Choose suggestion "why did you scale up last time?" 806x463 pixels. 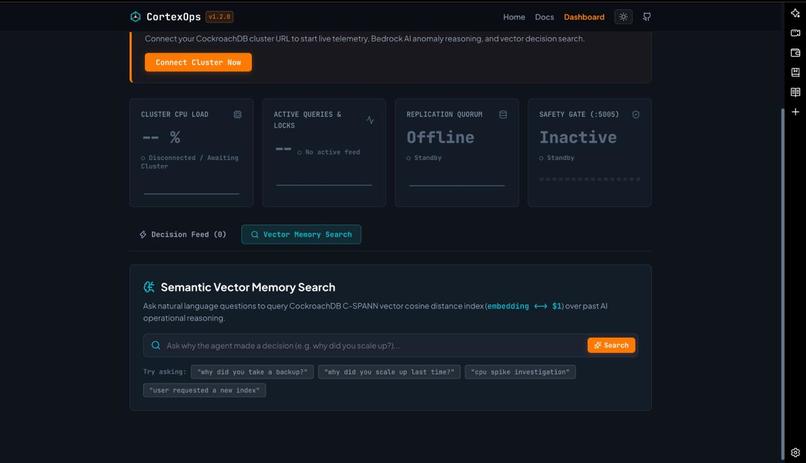(x=389, y=372)
